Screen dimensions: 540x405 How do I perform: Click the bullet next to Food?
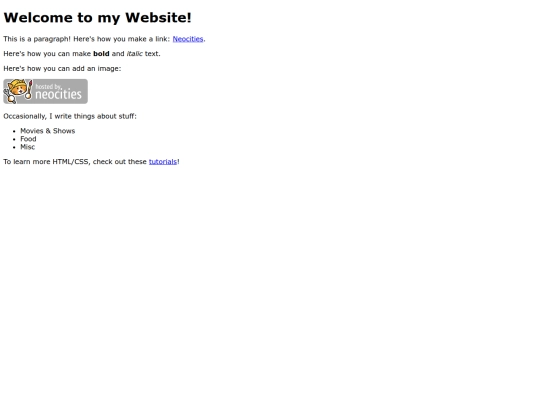(14, 139)
